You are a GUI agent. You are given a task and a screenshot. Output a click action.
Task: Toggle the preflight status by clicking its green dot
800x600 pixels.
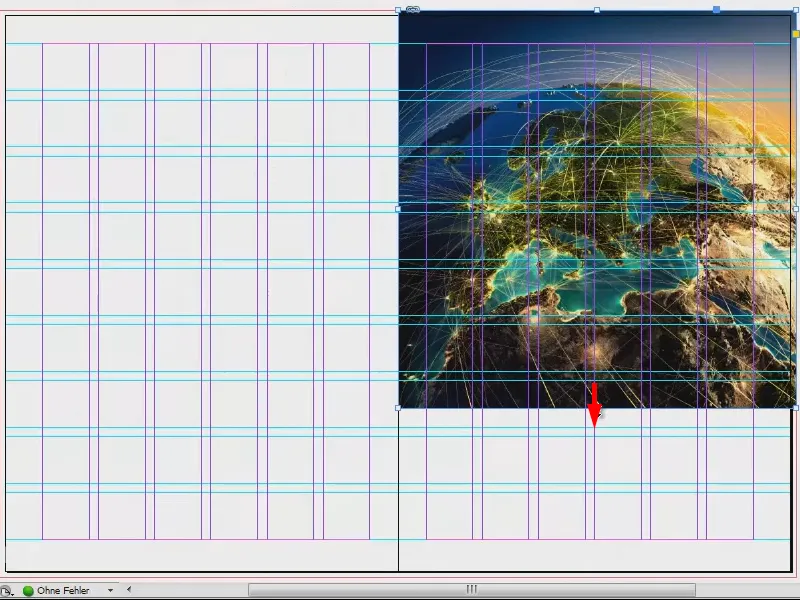tap(28, 589)
